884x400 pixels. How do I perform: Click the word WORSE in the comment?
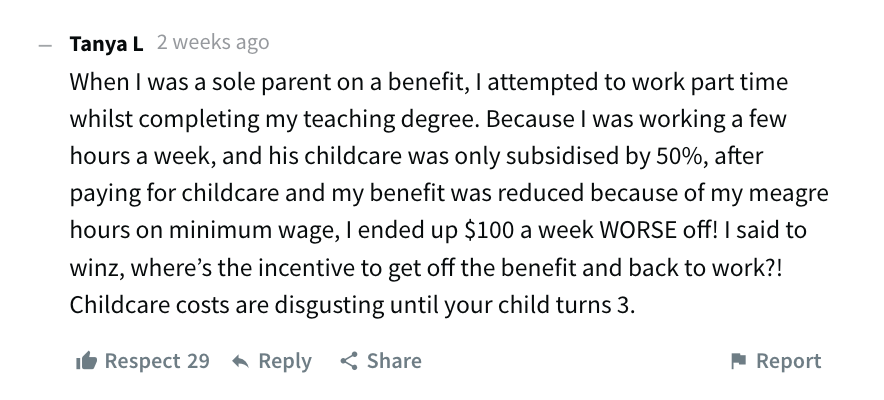click(637, 230)
